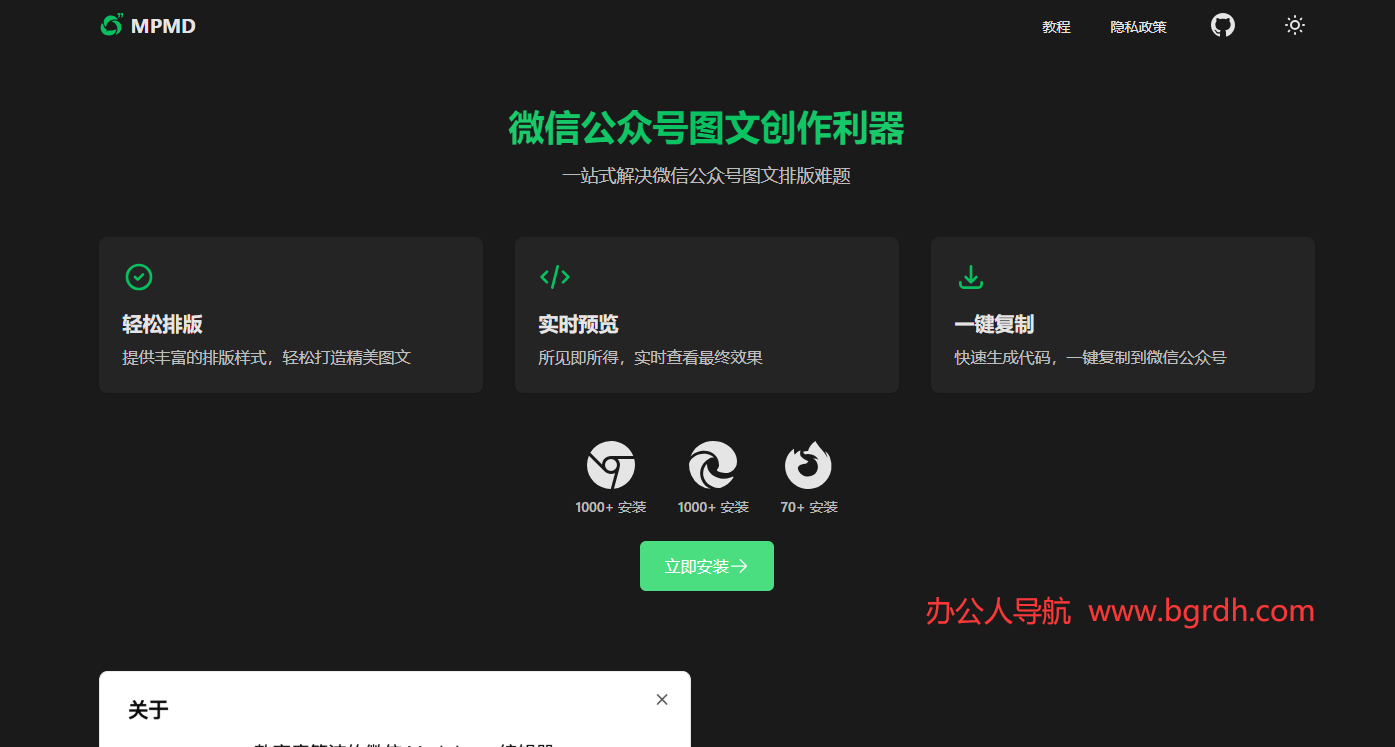The height and width of the screenshot is (747, 1395).
Task: Click the code </> icon on the 实时预览 card
Action: (555, 277)
